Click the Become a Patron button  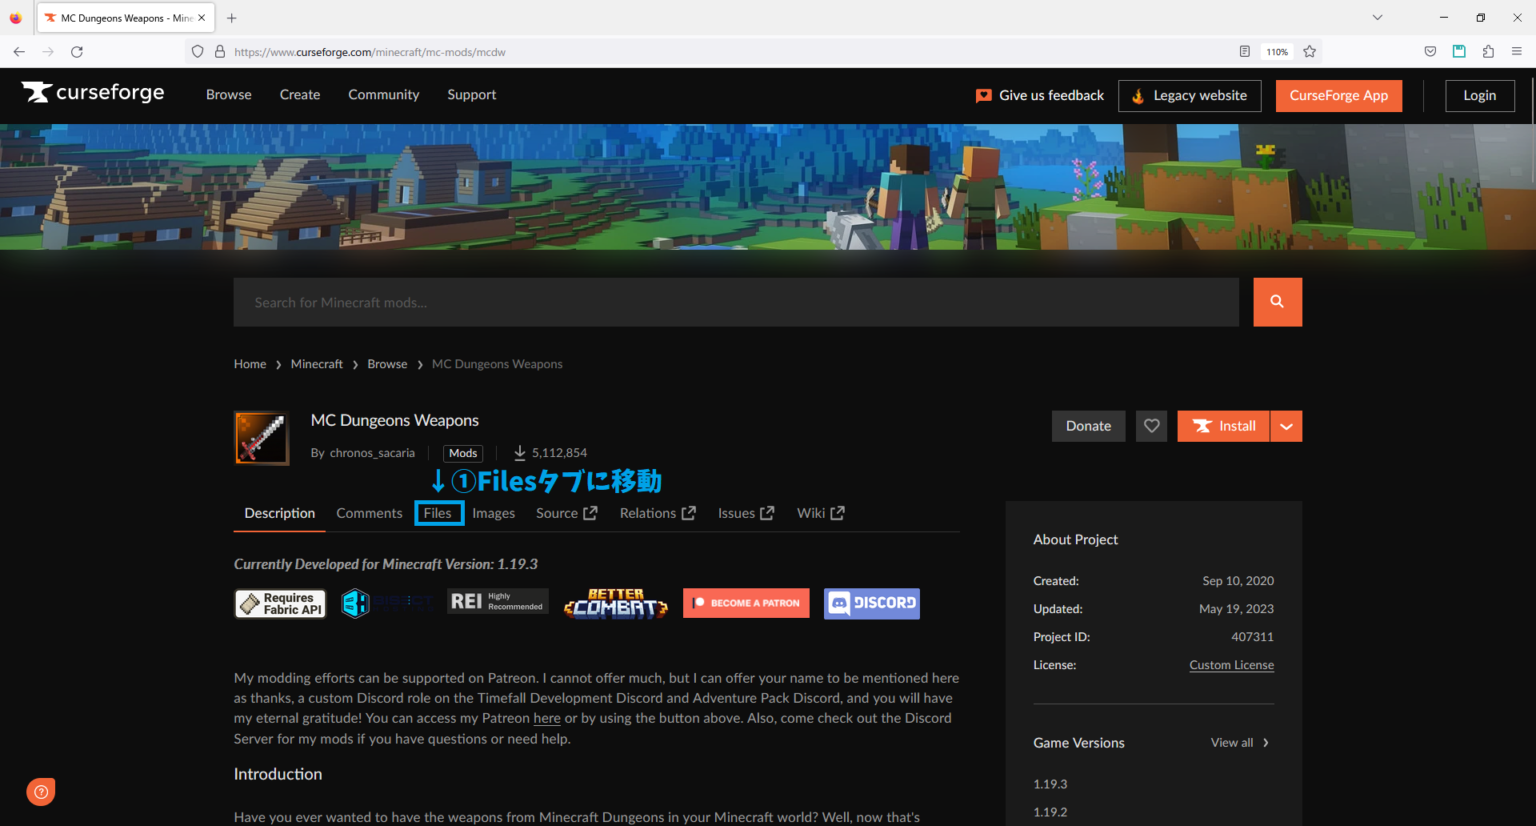[746, 603]
